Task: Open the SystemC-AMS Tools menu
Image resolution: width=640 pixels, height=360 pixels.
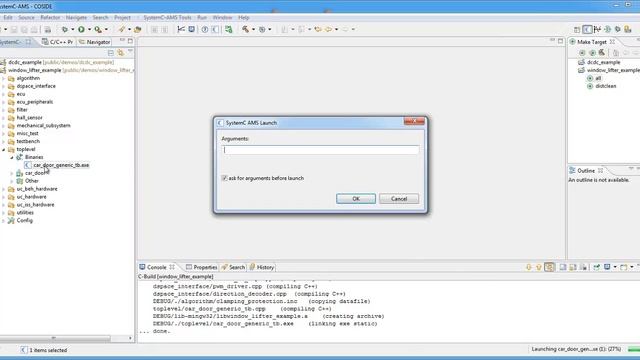Action: (167, 18)
